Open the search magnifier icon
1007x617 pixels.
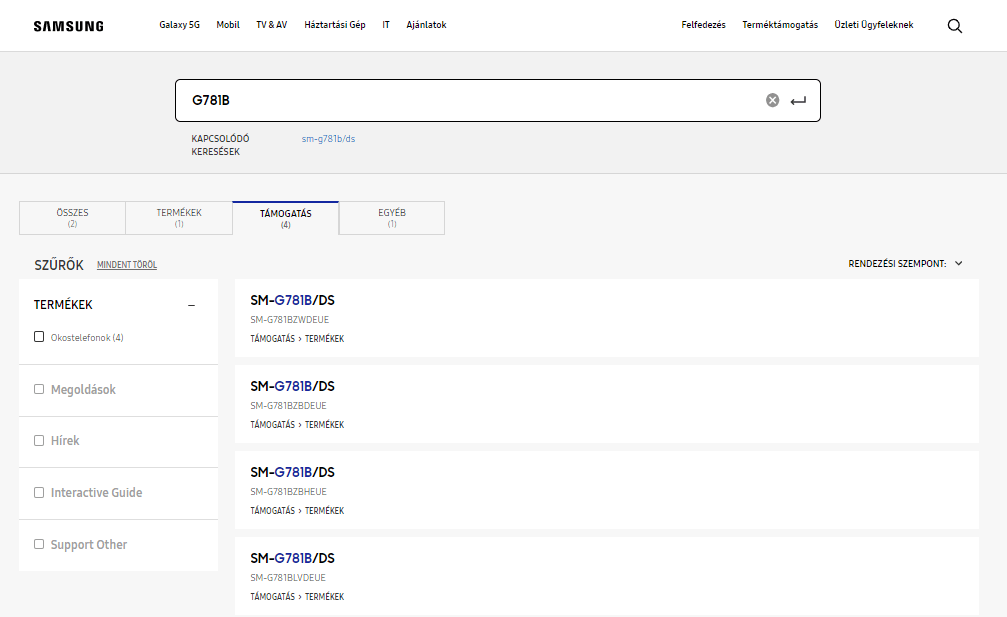[954, 26]
